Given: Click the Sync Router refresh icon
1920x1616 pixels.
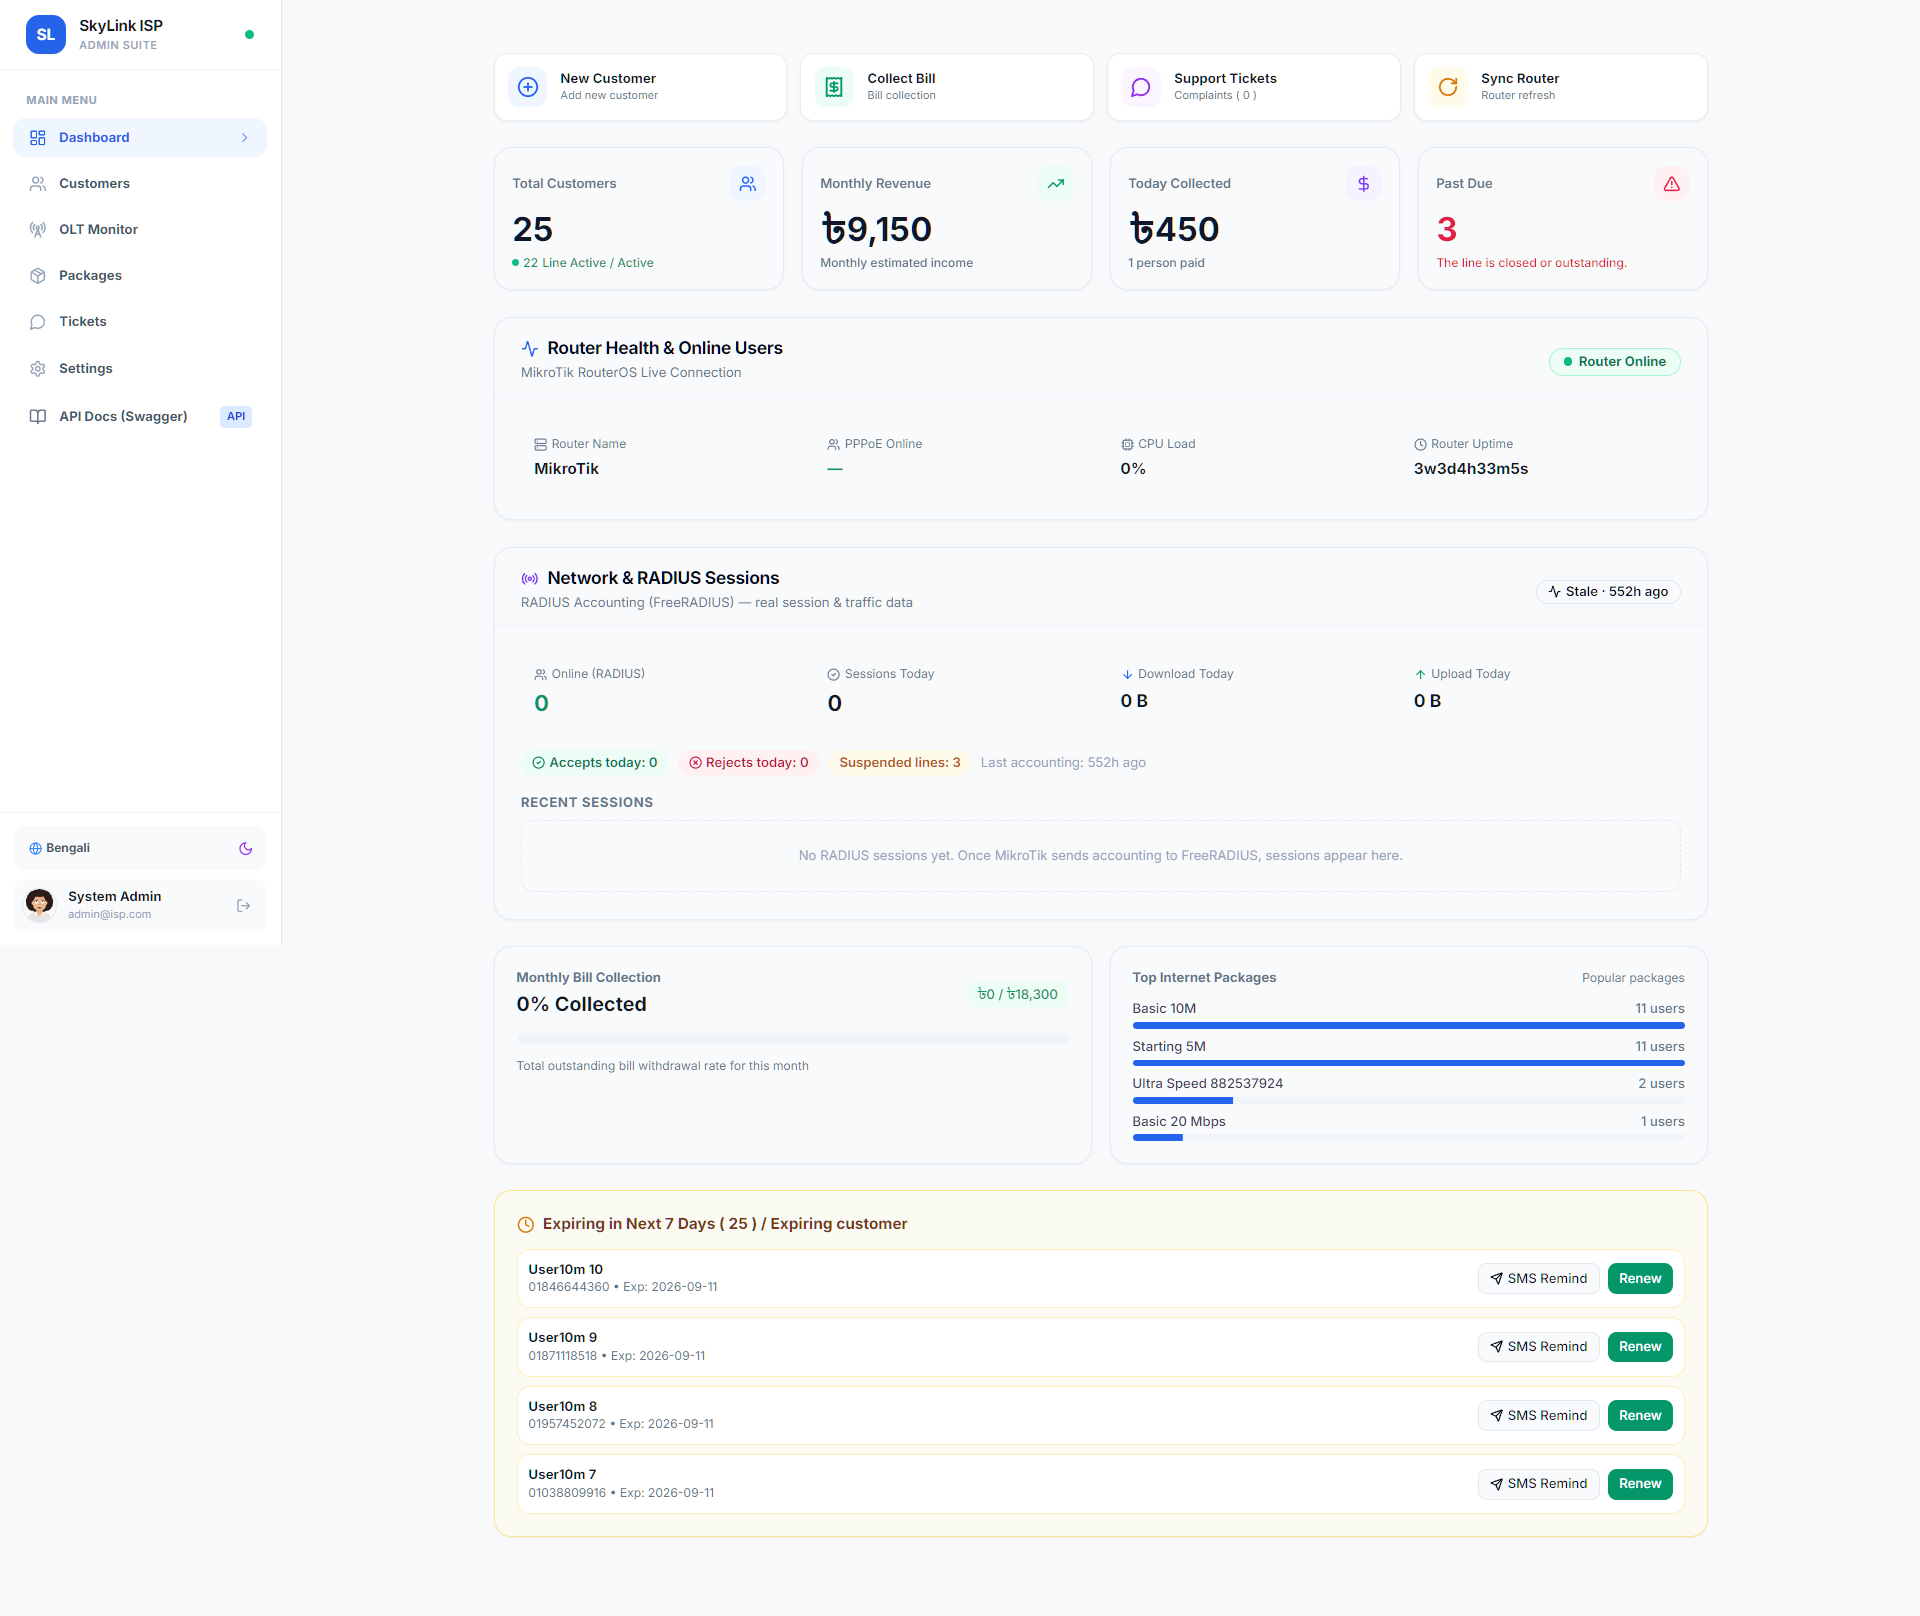Looking at the screenshot, I should pyautogui.click(x=1448, y=88).
